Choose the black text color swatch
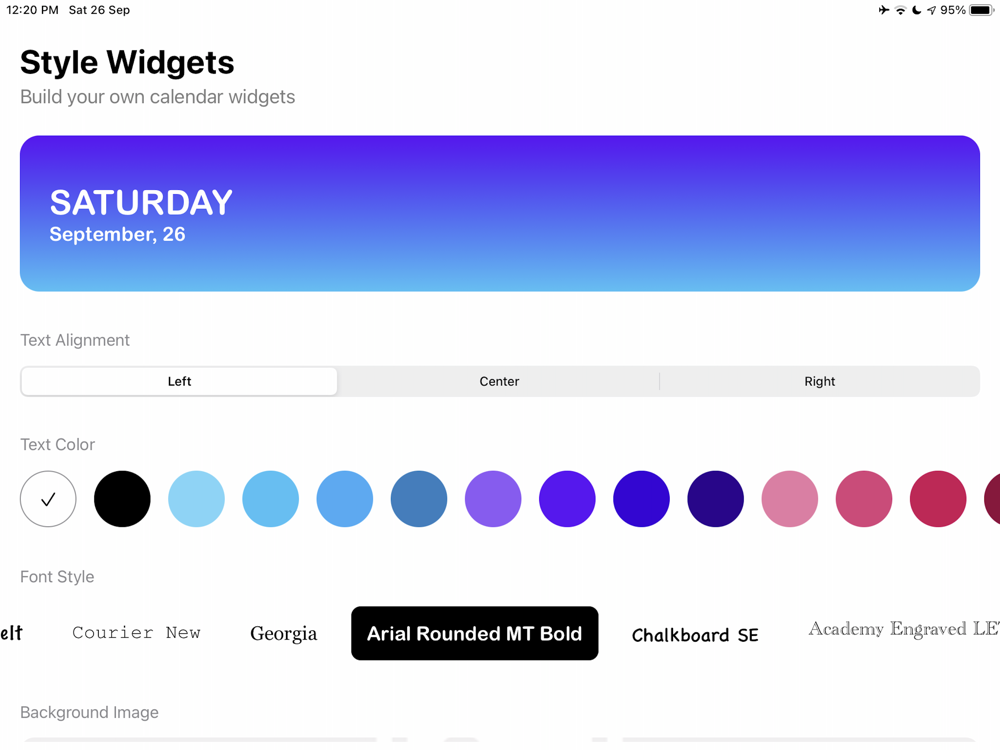 (122, 499)
